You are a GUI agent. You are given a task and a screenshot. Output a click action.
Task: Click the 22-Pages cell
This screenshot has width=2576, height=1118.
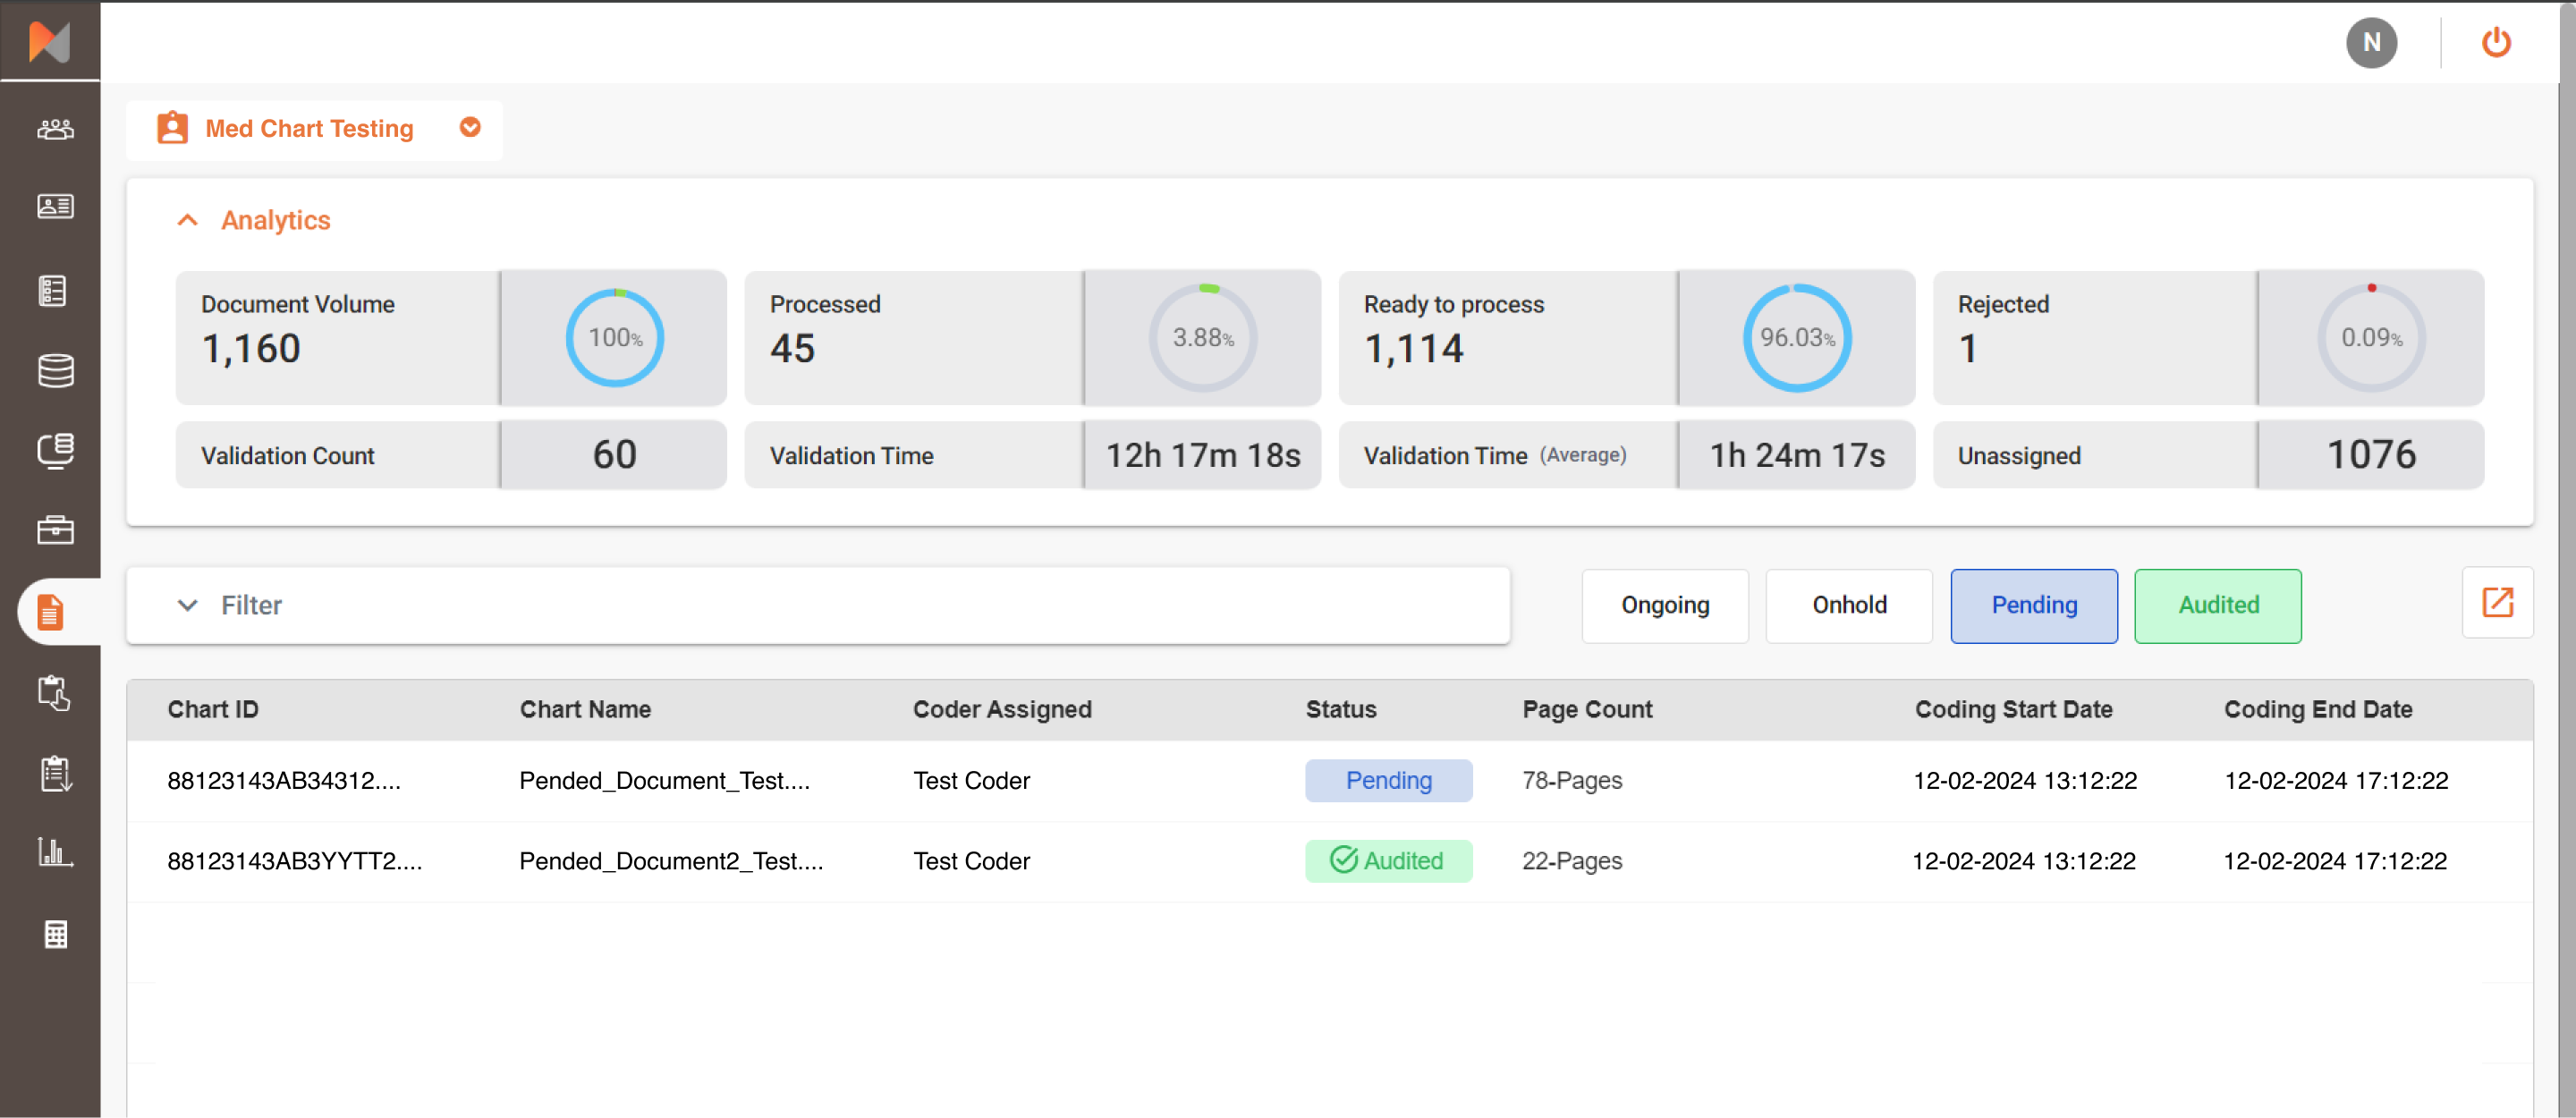(1572, 861)
